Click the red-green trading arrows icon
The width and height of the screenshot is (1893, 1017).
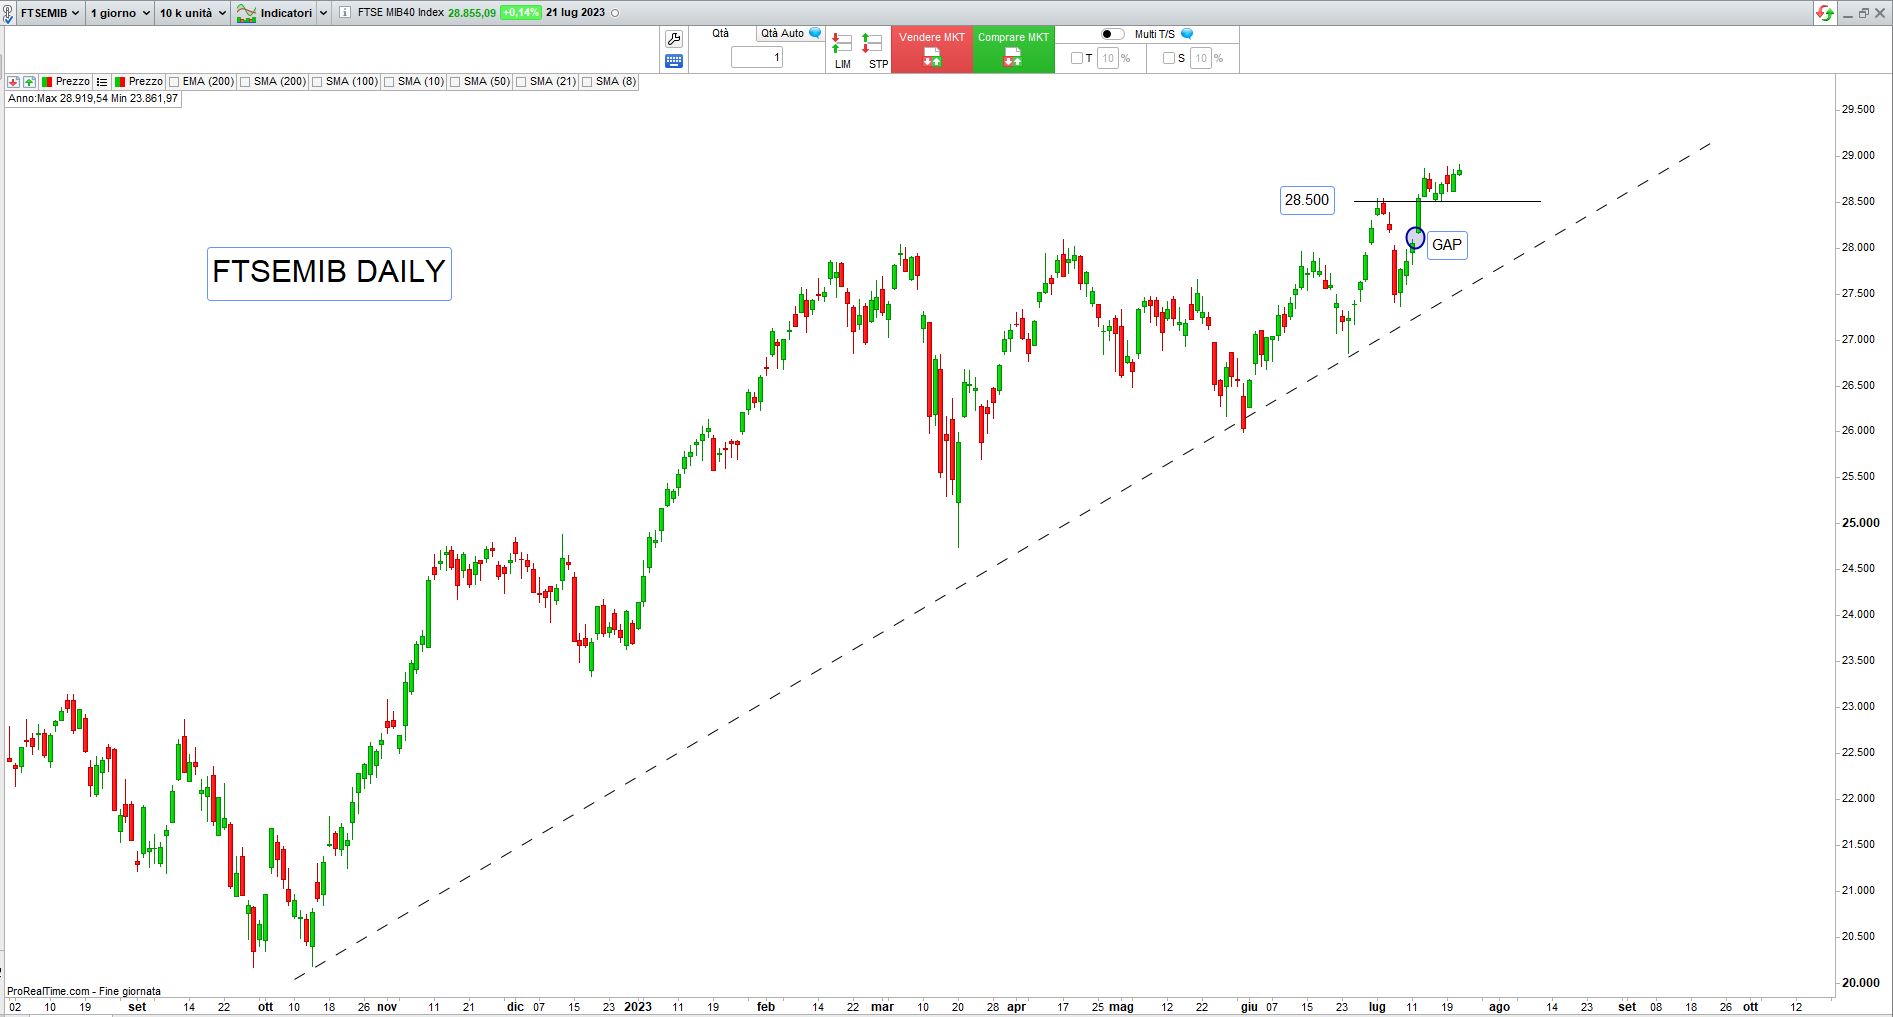(1825, 13)
